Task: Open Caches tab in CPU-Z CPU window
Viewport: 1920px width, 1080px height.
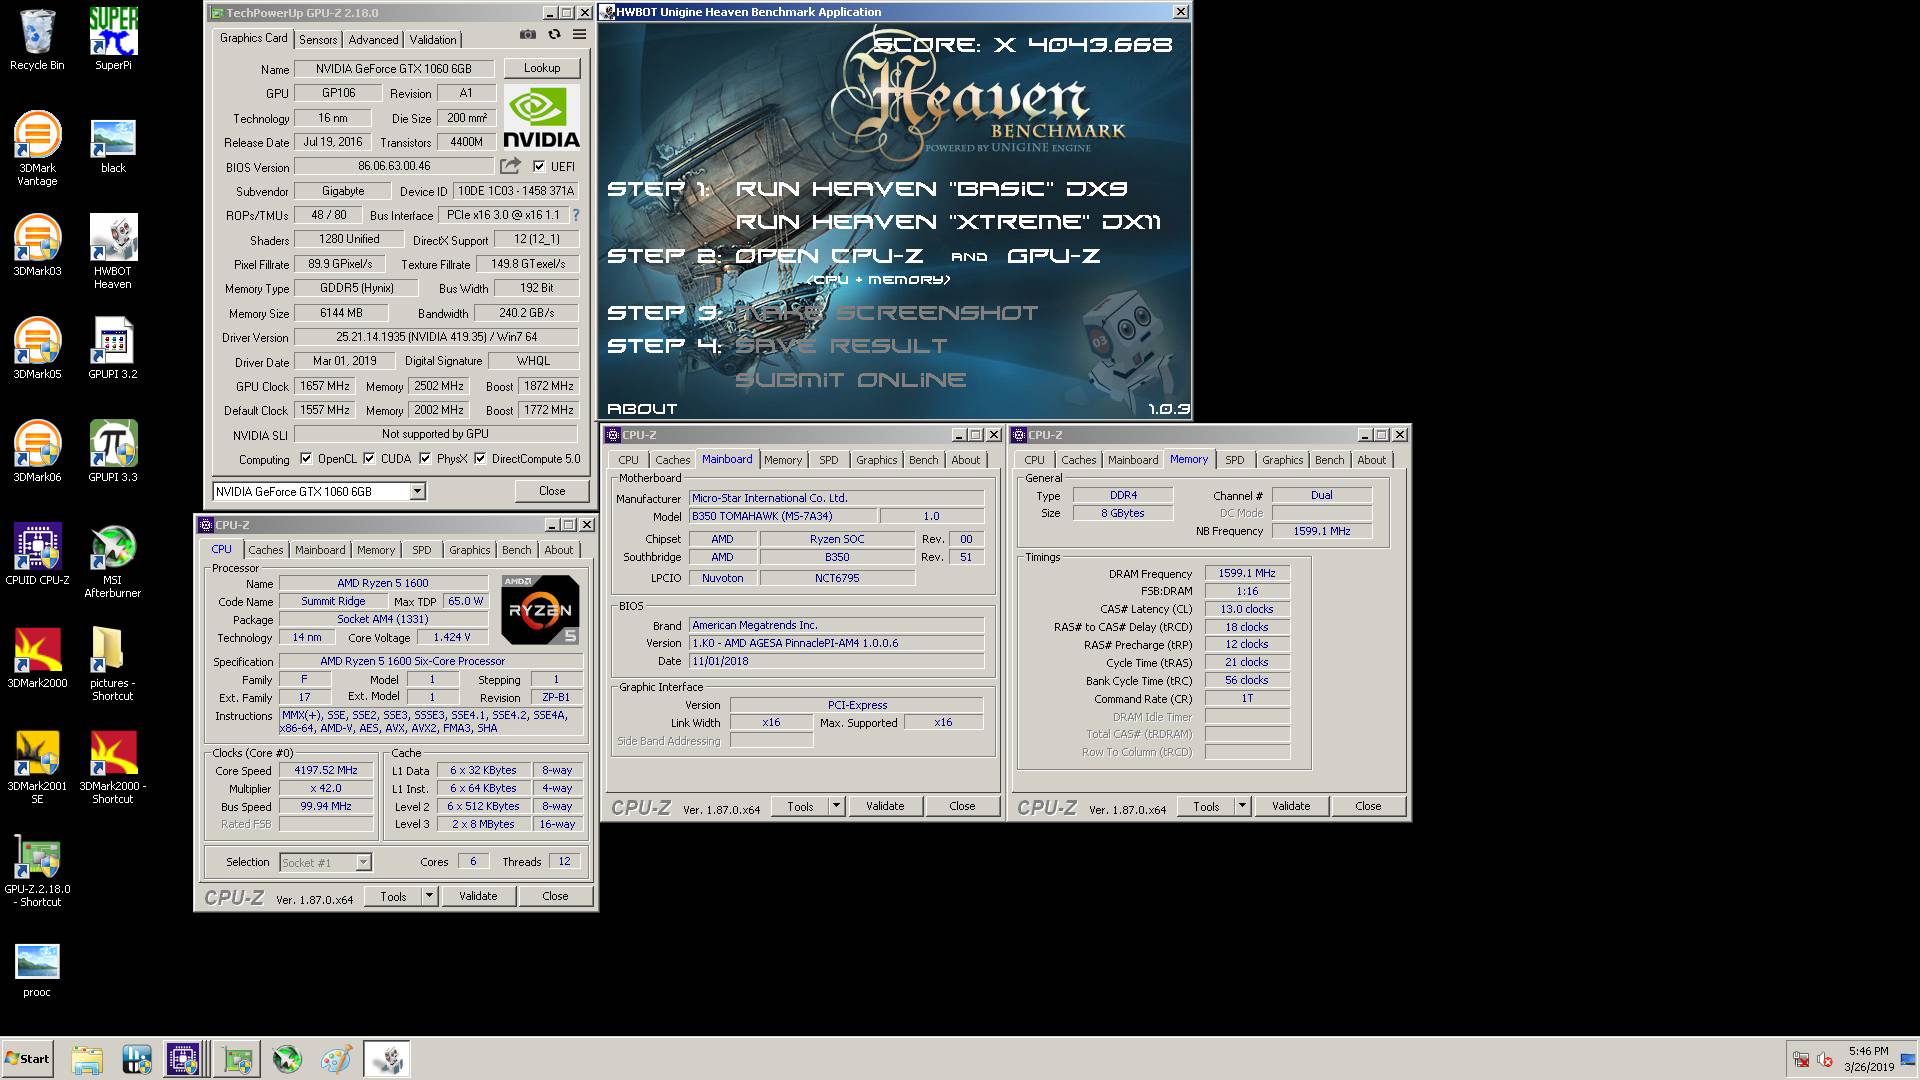Action: [266, 550]
